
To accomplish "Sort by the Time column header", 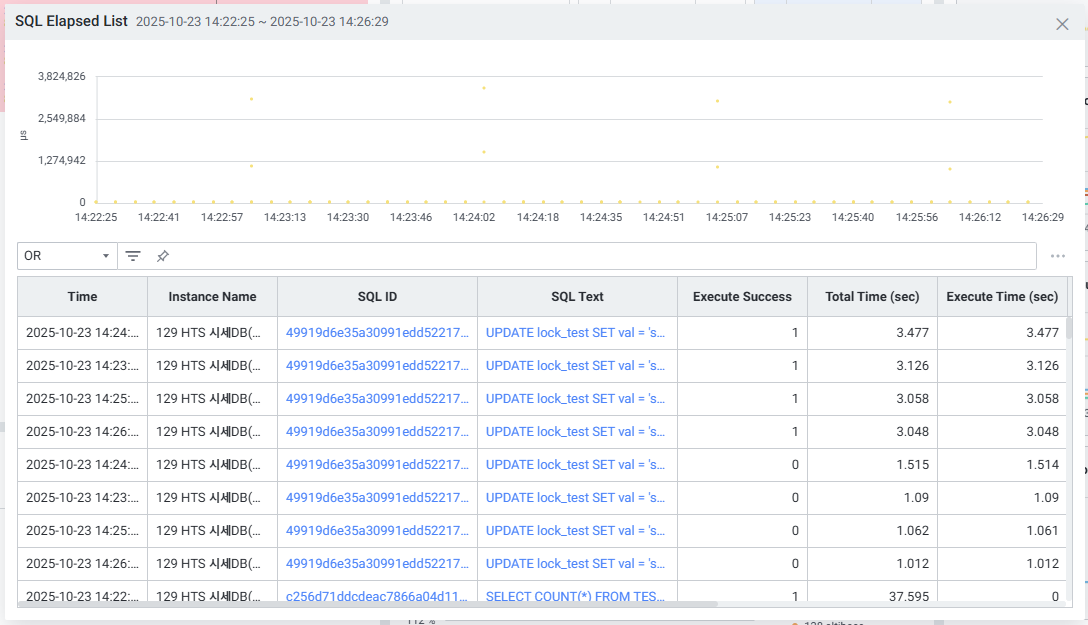I will pos(82,297).
